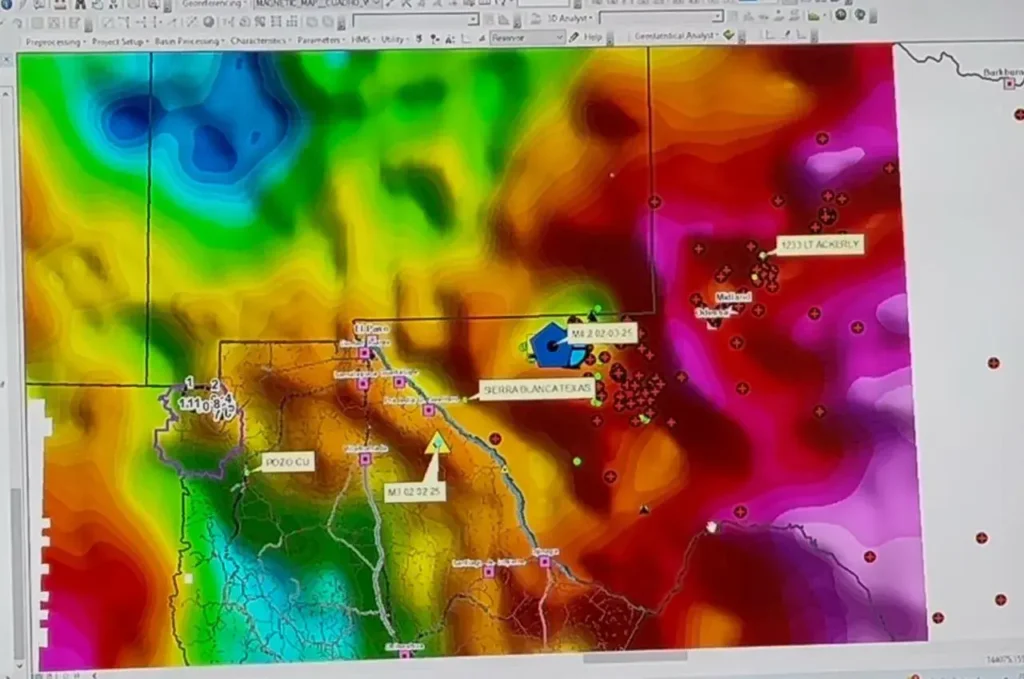
Task: Click the 'Odessa' map label
Action: click(711, 313)
